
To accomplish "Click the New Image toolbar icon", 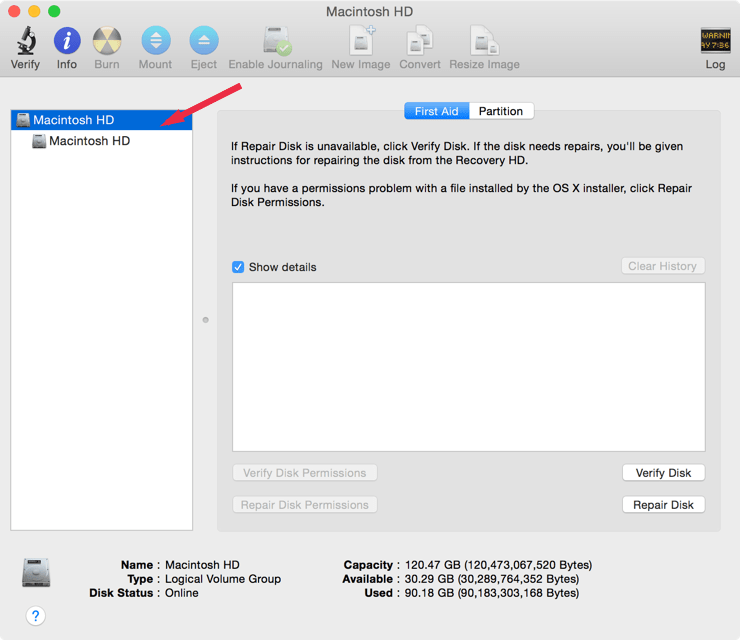I will pos(362,41).
